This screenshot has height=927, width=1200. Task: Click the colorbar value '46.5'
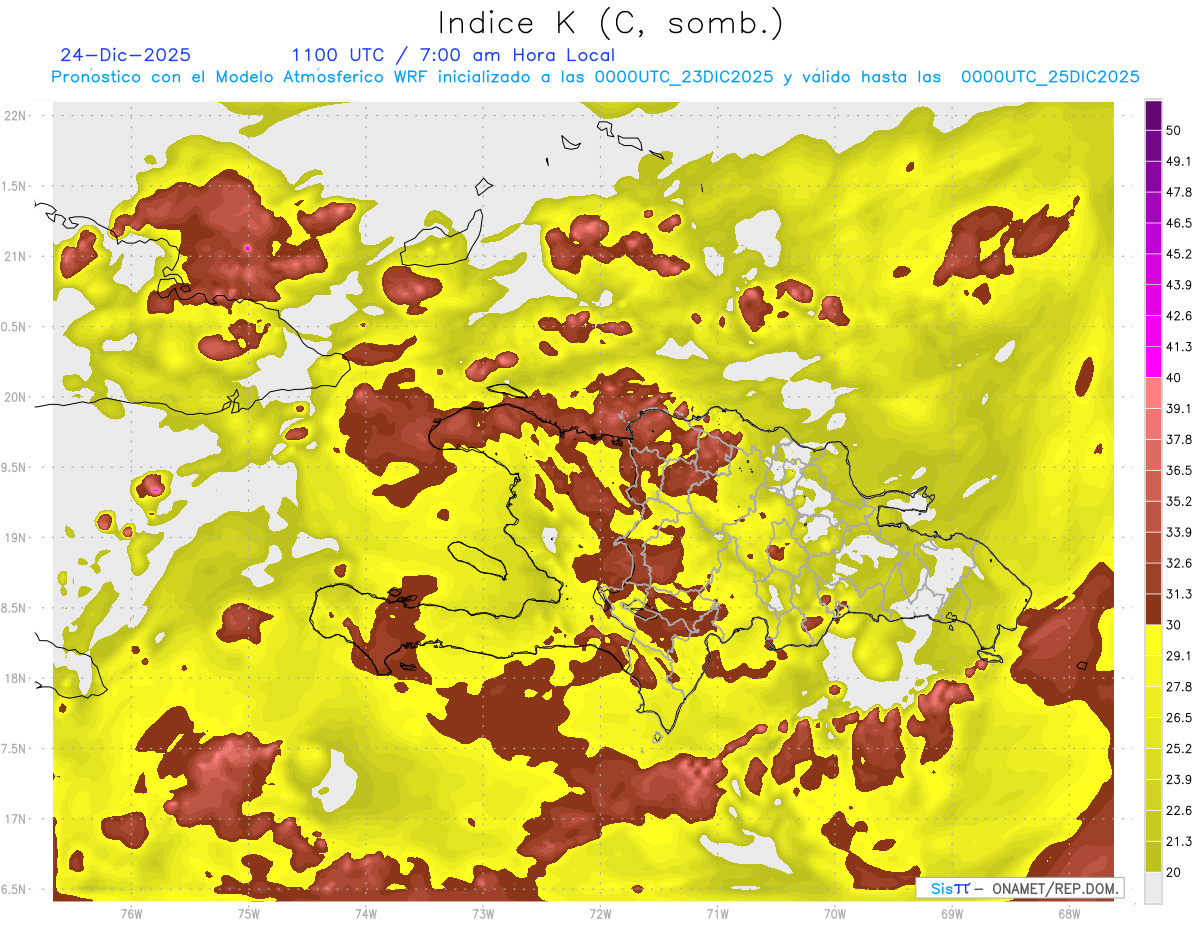pyautogui.click(x=1179, y=223)
